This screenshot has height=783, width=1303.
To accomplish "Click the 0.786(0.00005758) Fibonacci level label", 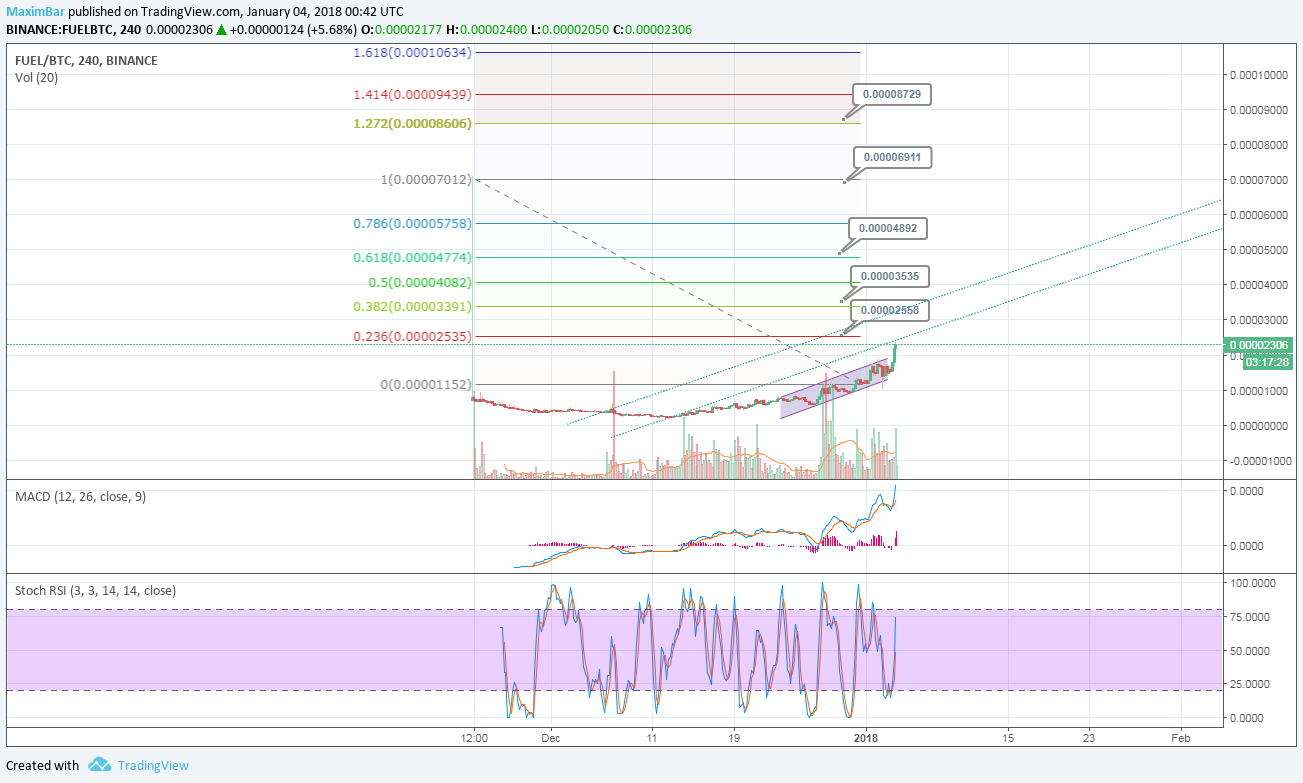I will pyautogui.click(x=412, y=223).
